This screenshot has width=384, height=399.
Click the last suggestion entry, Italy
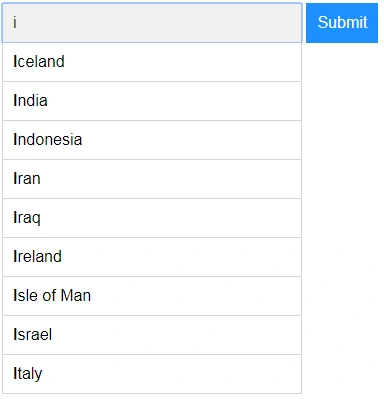(152, 374)
